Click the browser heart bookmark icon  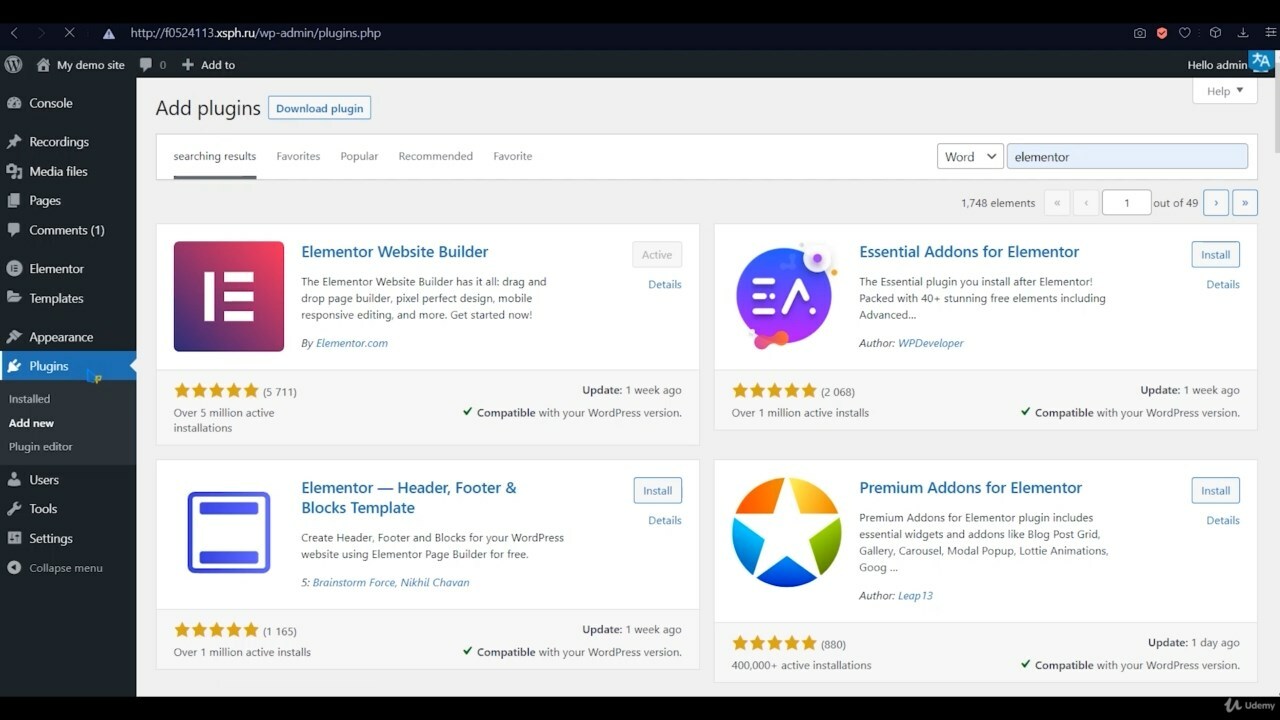pyautogui.click(x=1185, y=33)
